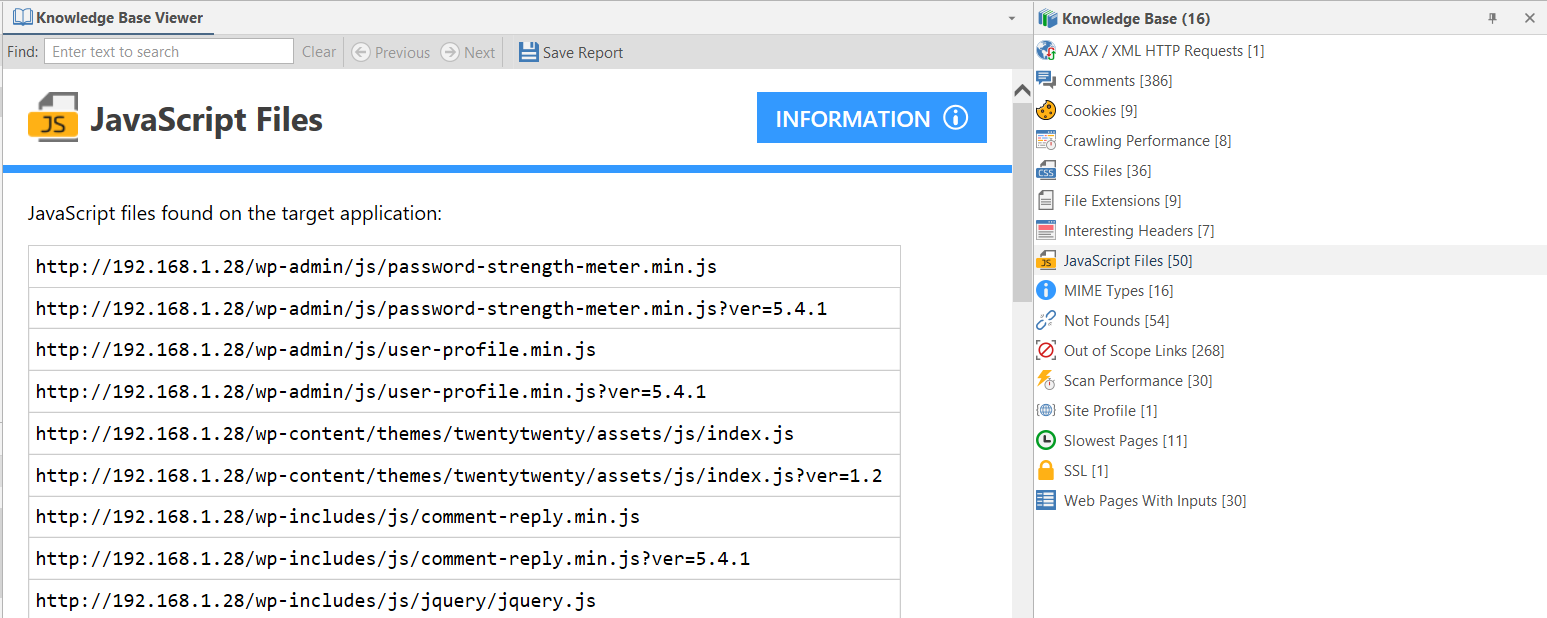Viewport: 1547px width, 618px height.
Task: Click the MIME Types info icon
Action: pos(1045,290)
